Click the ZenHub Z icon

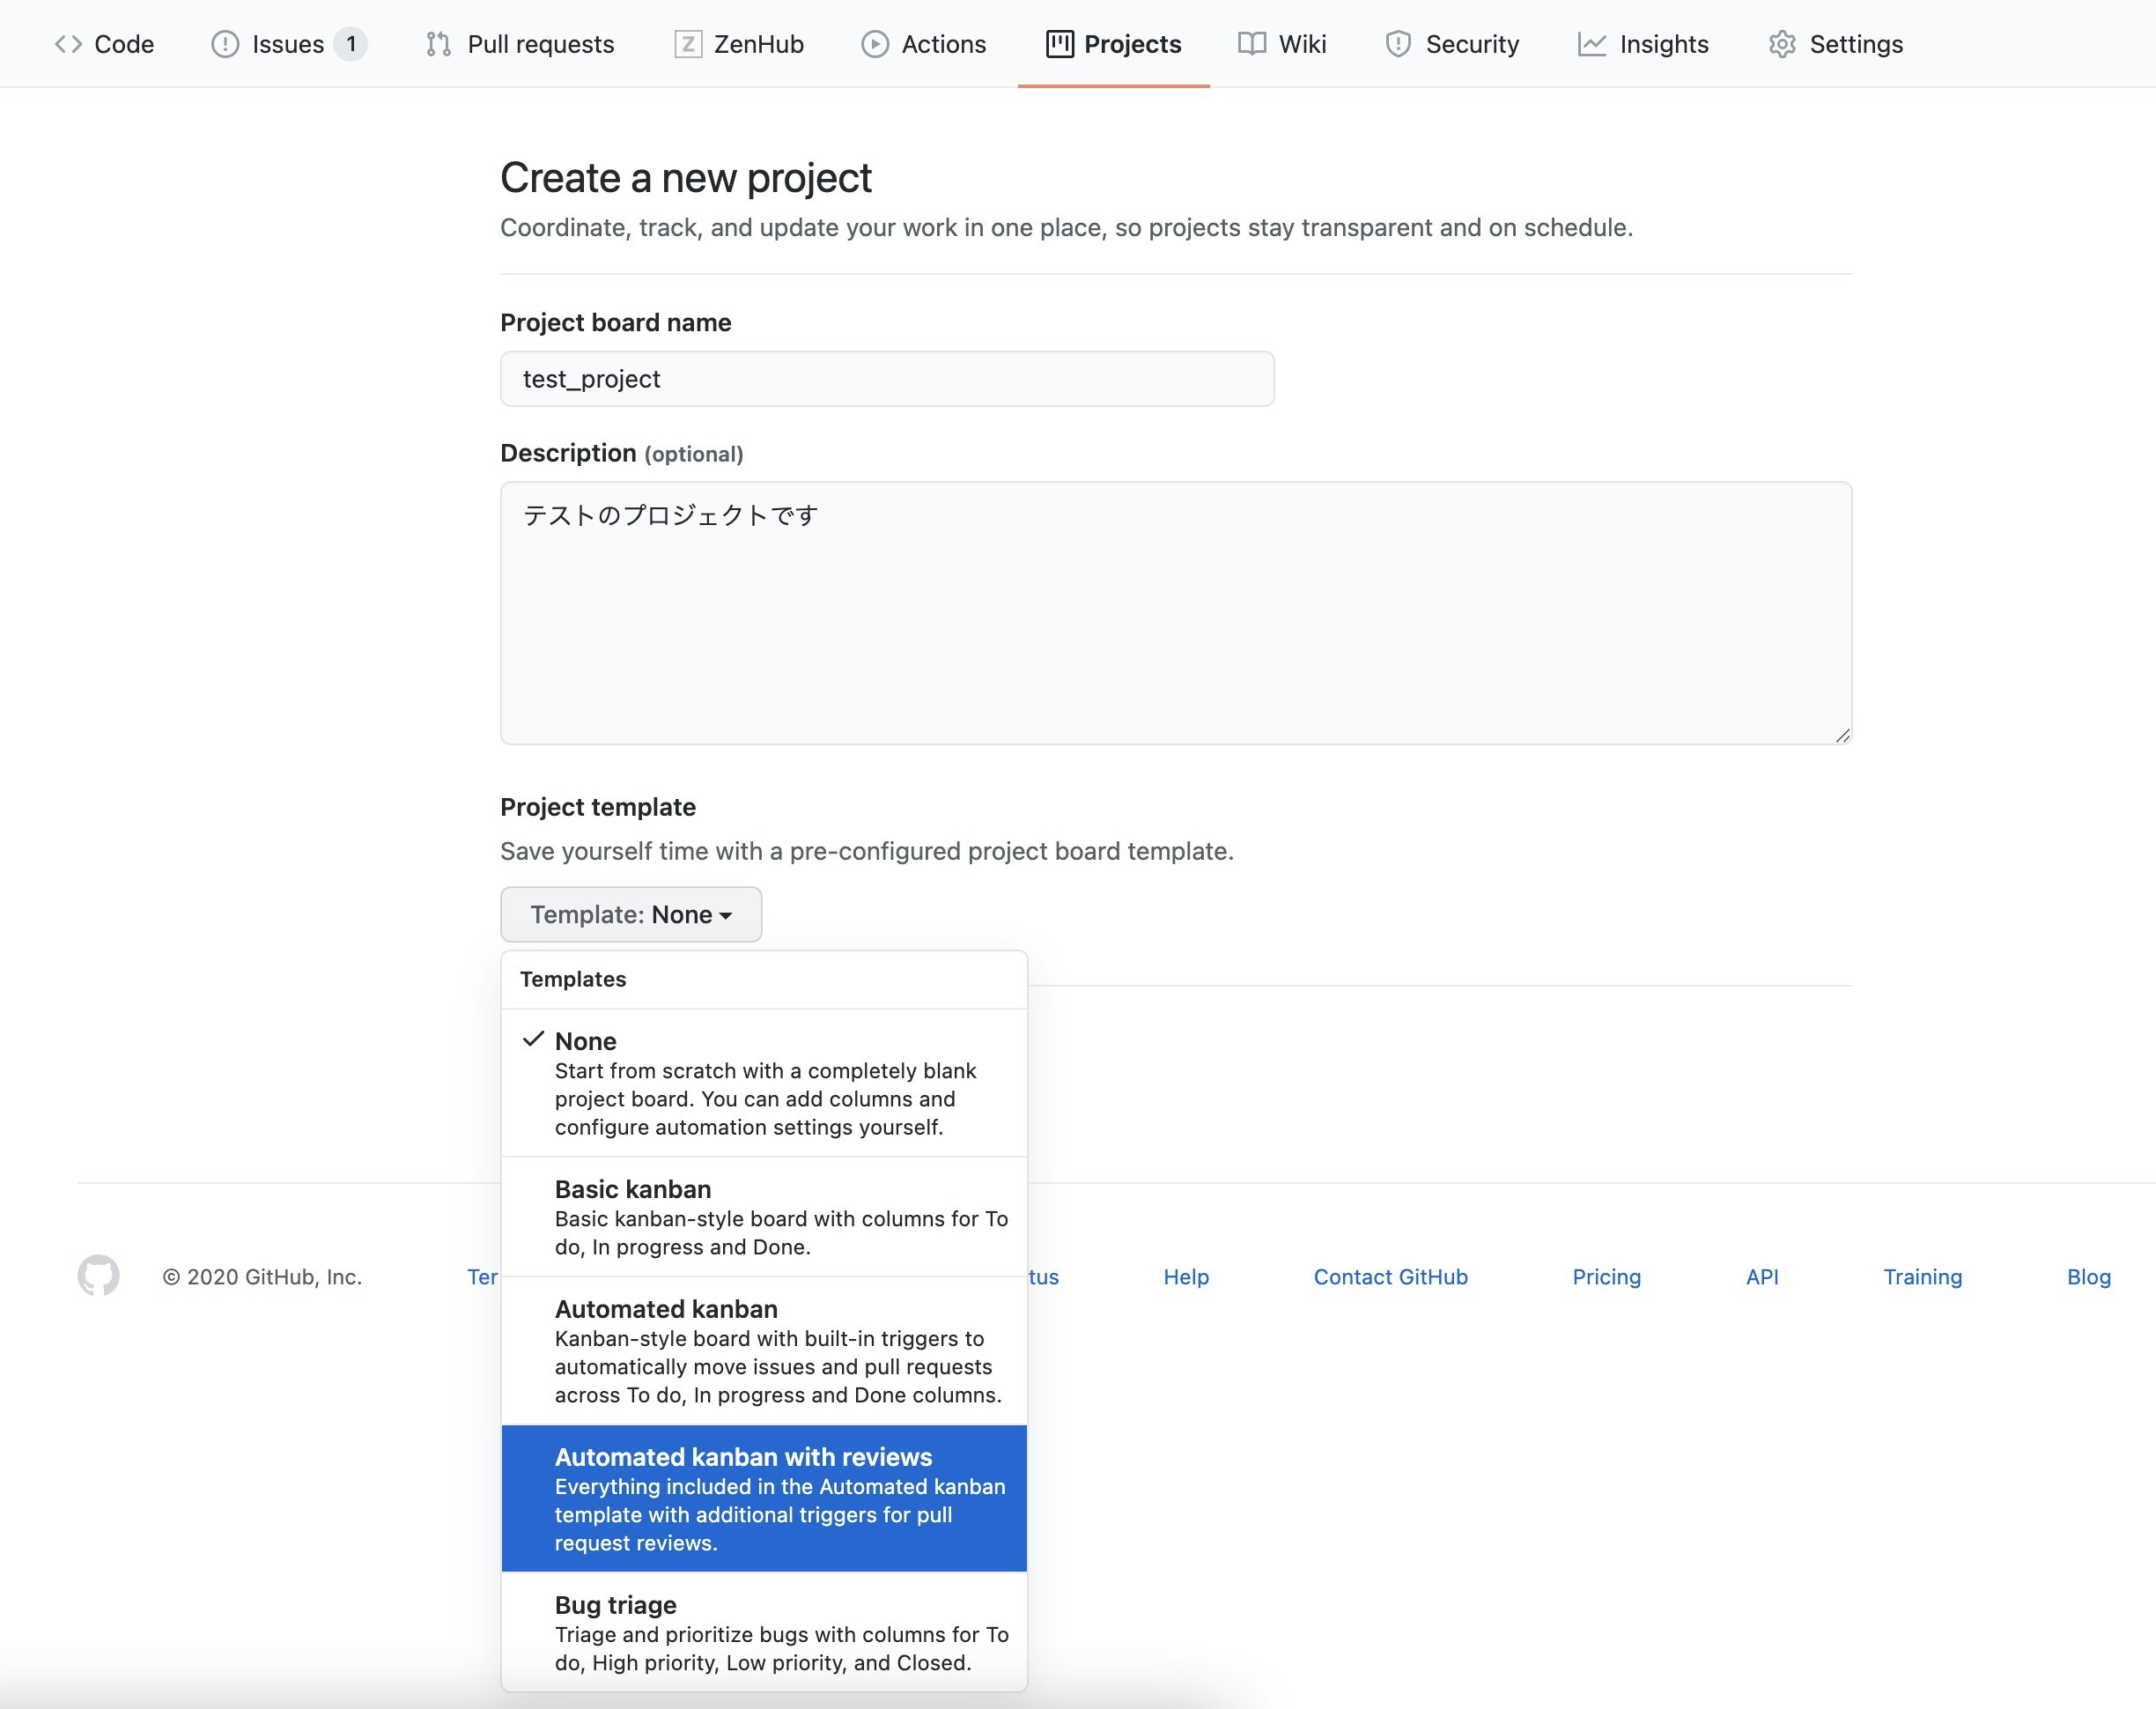687,44
